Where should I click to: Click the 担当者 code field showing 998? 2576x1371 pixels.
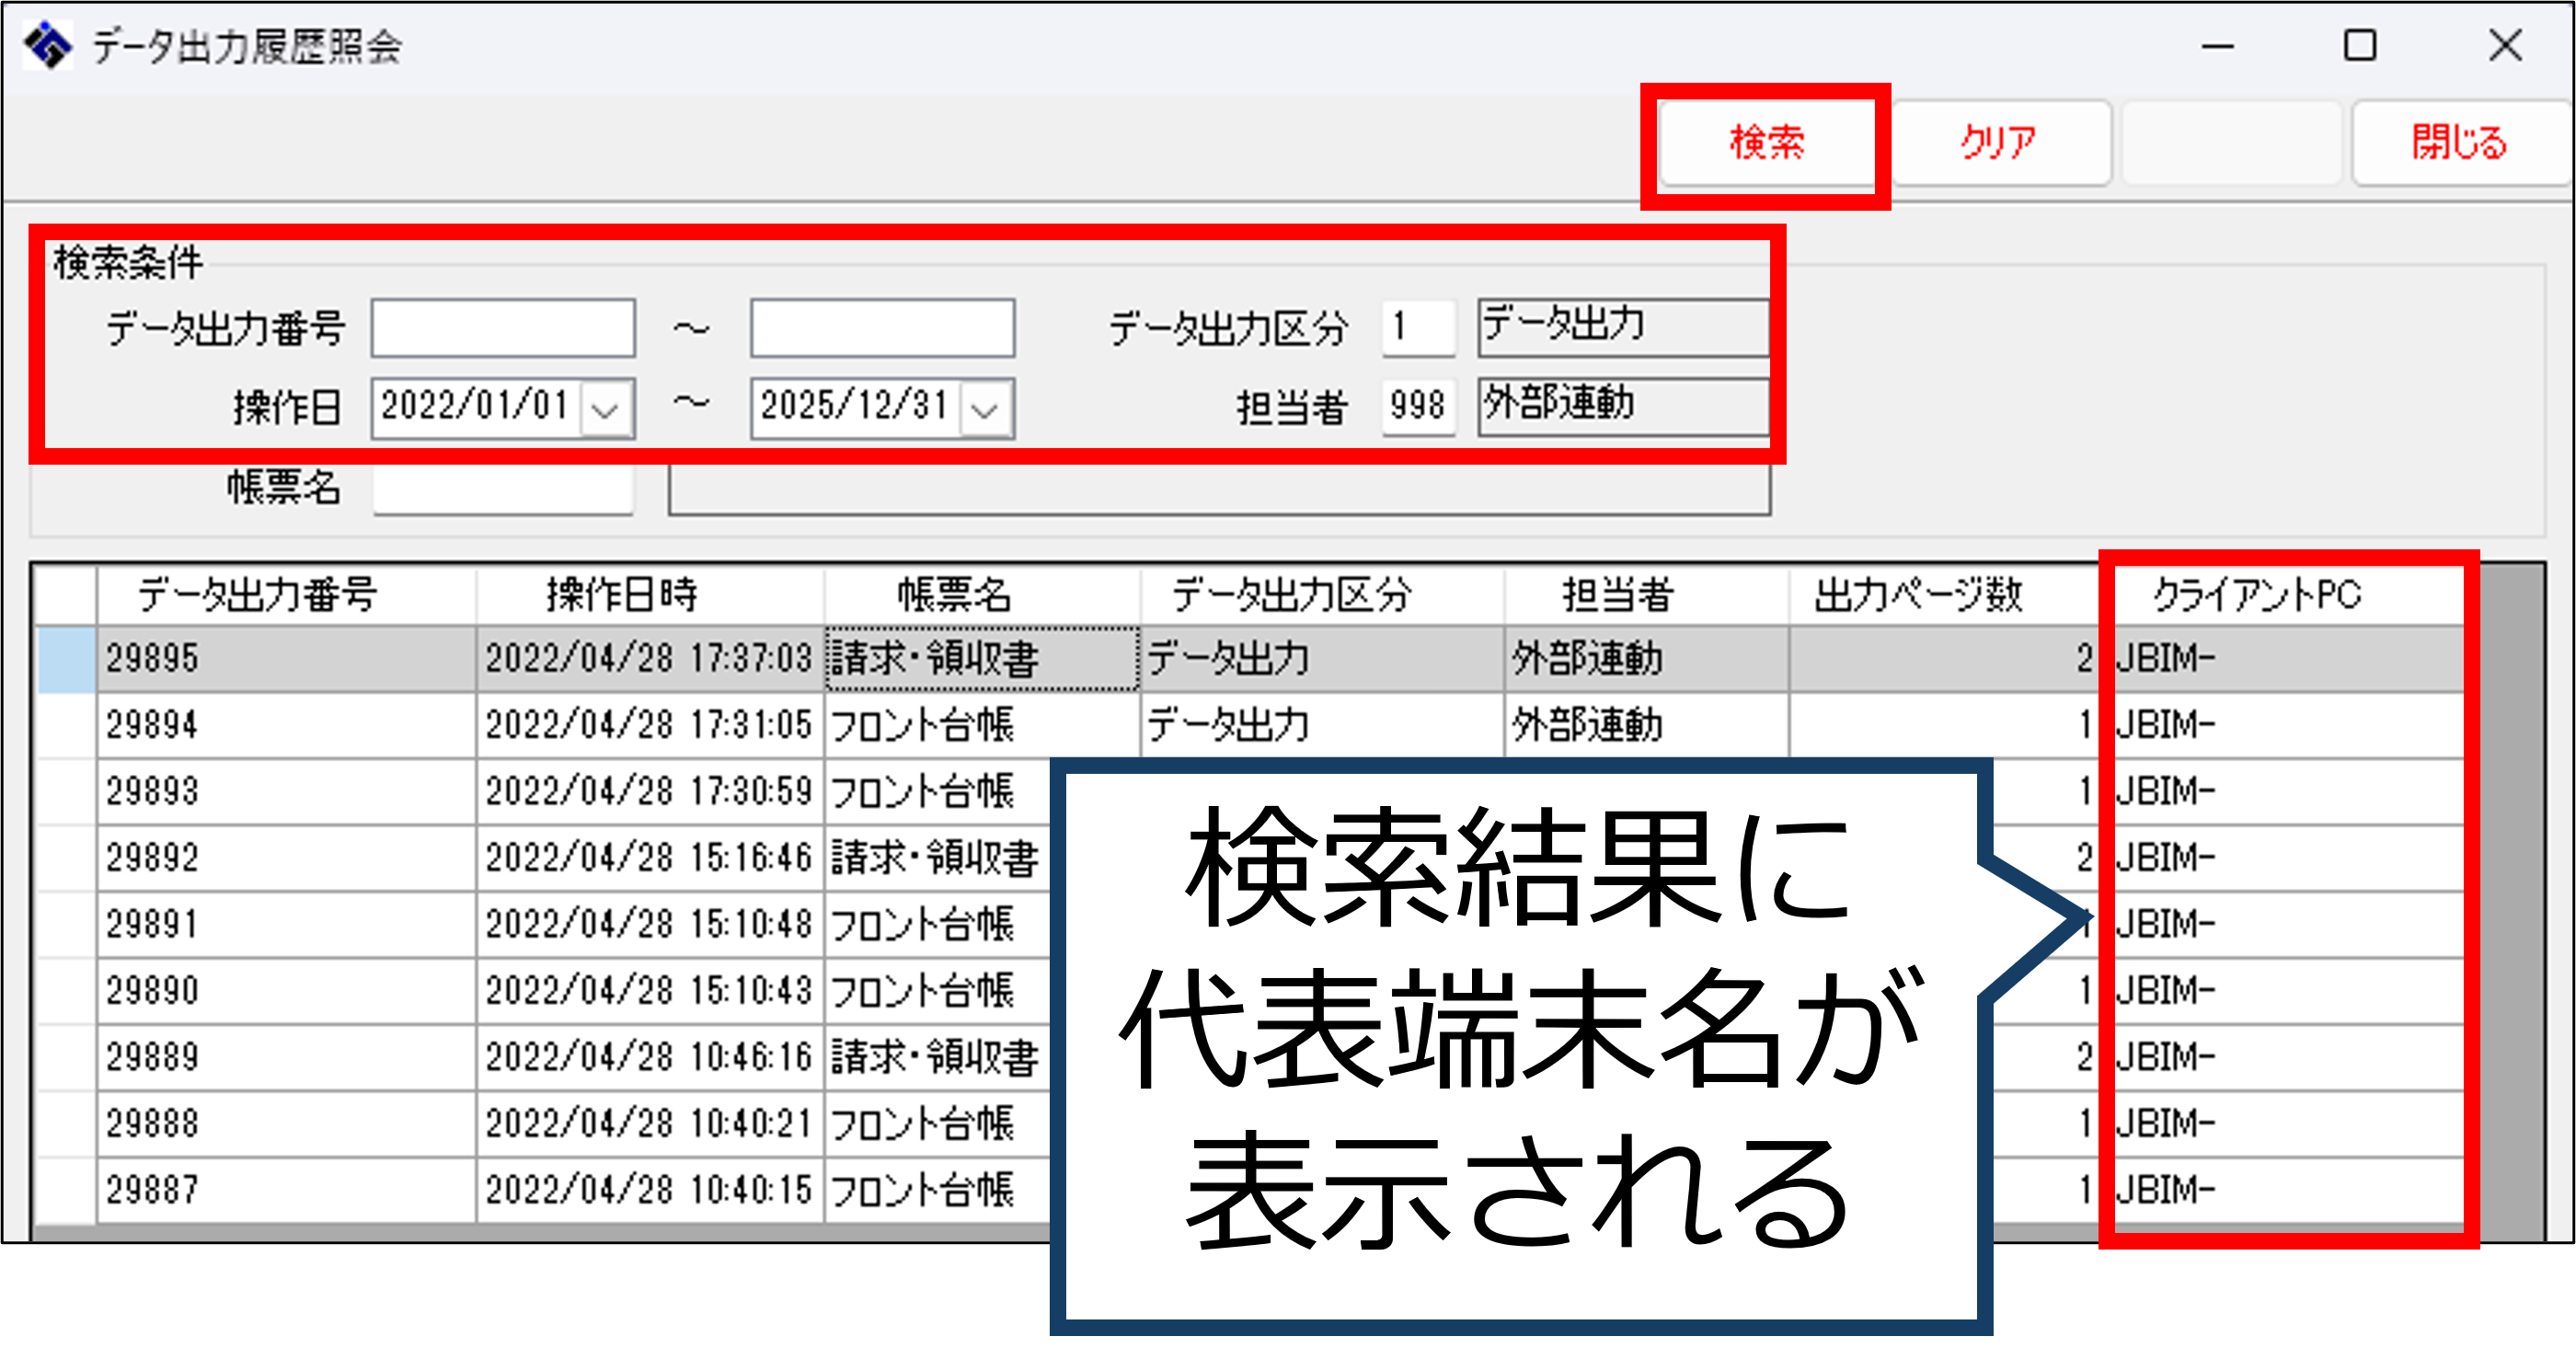coord(1417,406)
